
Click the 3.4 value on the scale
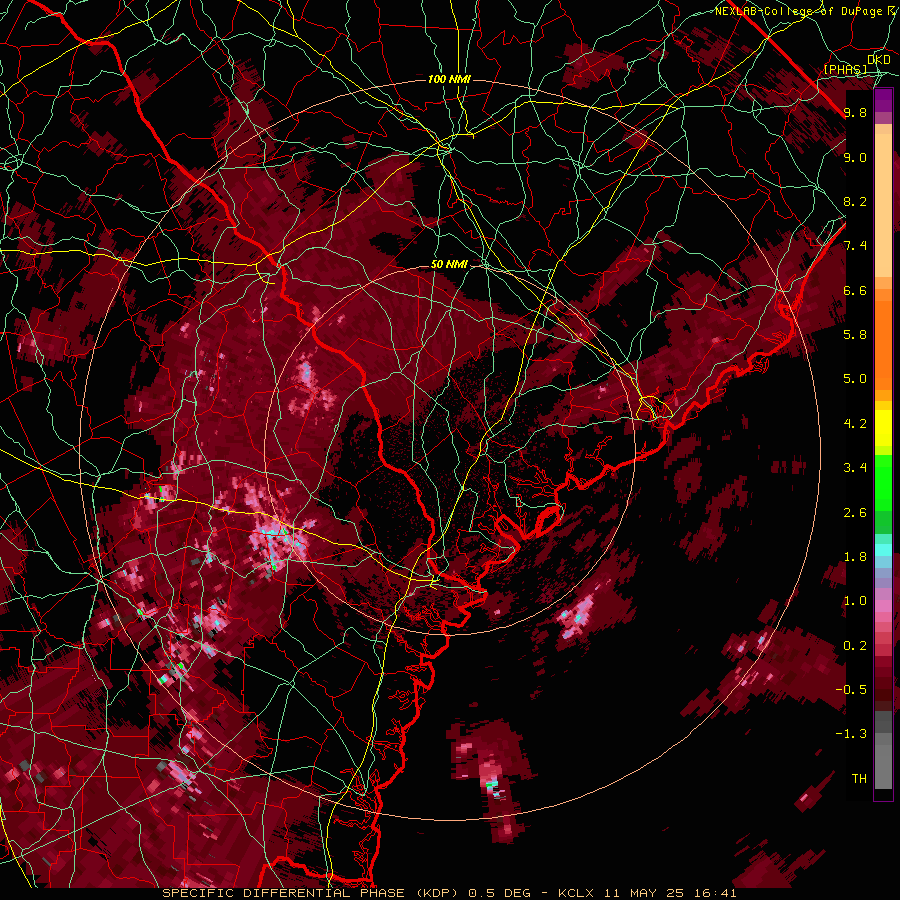pos(855,468)
